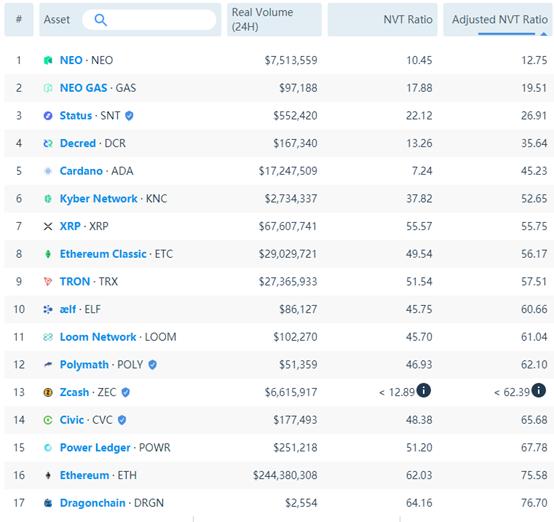Click XRP volume value $67,607,741
Viewport: 554px width, 522px height.
coord(288,226)
